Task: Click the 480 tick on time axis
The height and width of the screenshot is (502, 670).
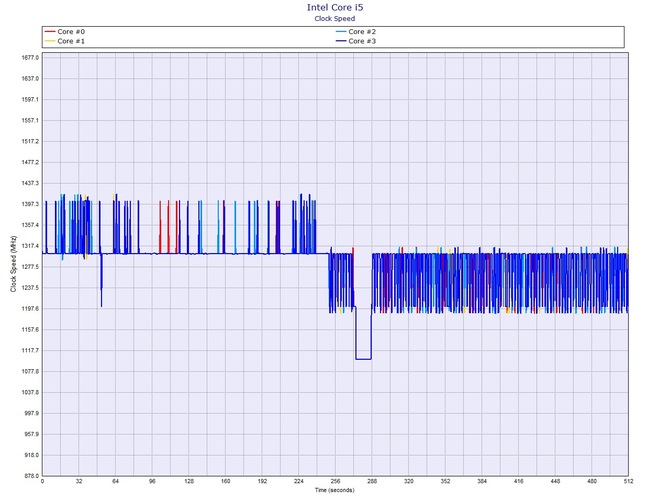Action: click(592, 481)
